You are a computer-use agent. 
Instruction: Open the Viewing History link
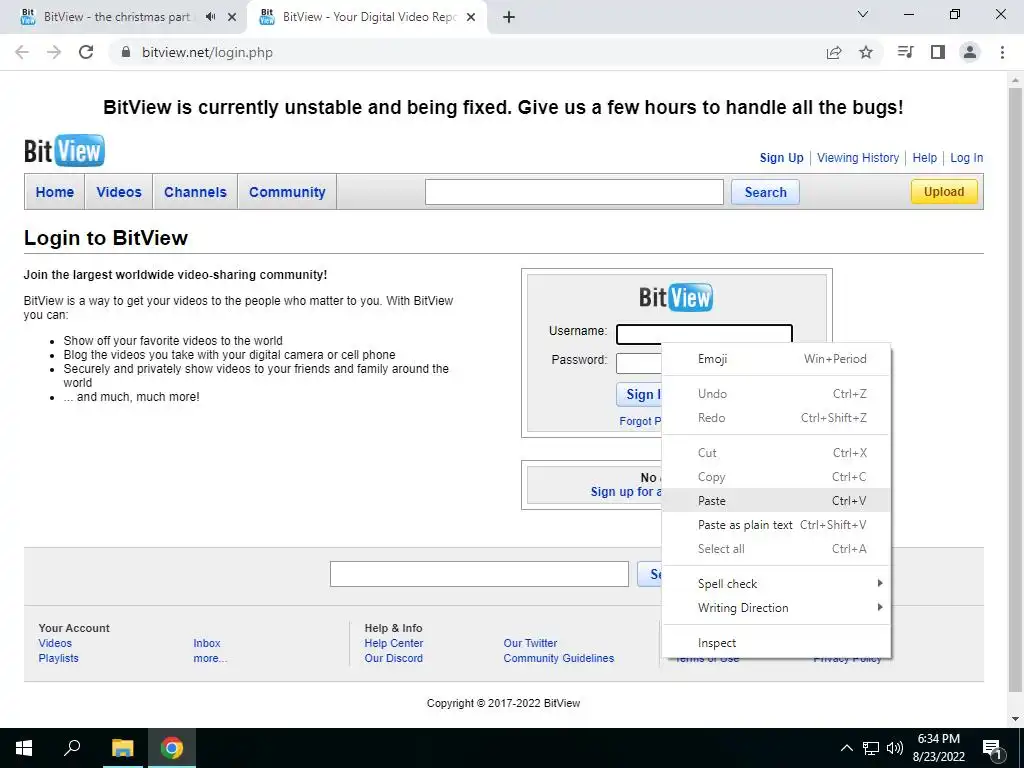click(858, 157)
